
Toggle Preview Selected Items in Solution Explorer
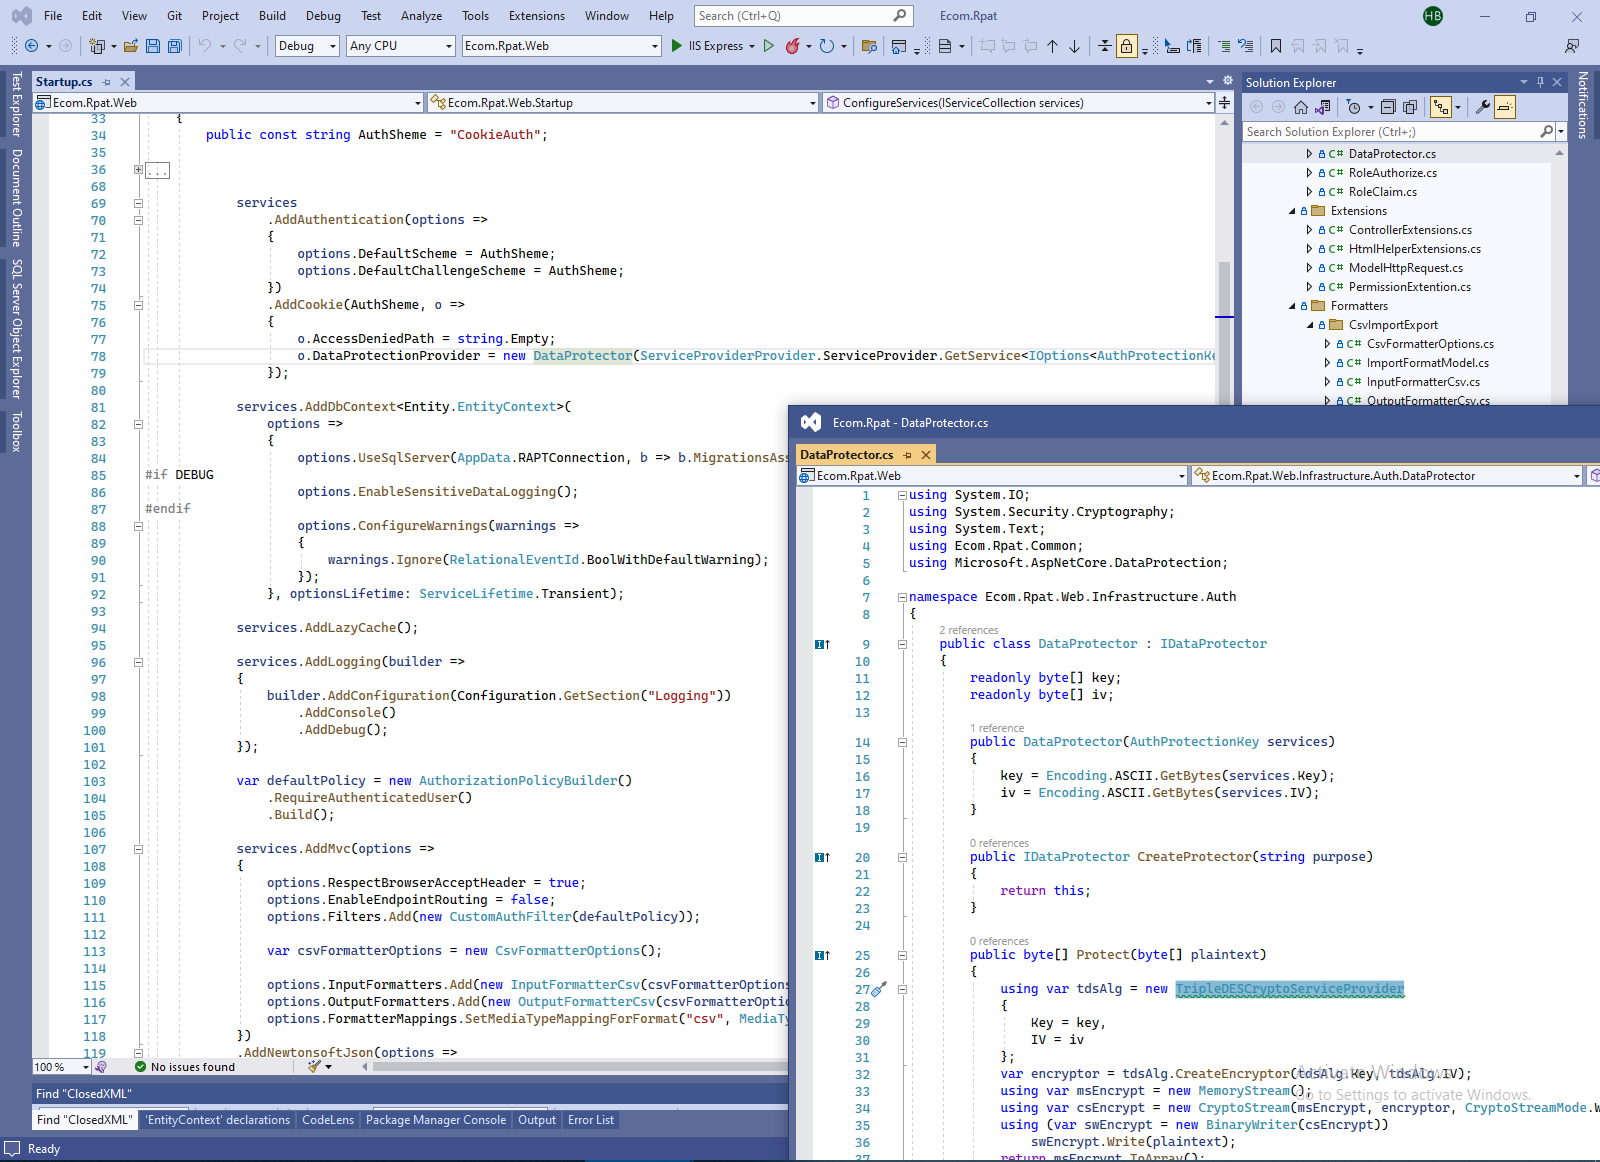click(1505, 107)
